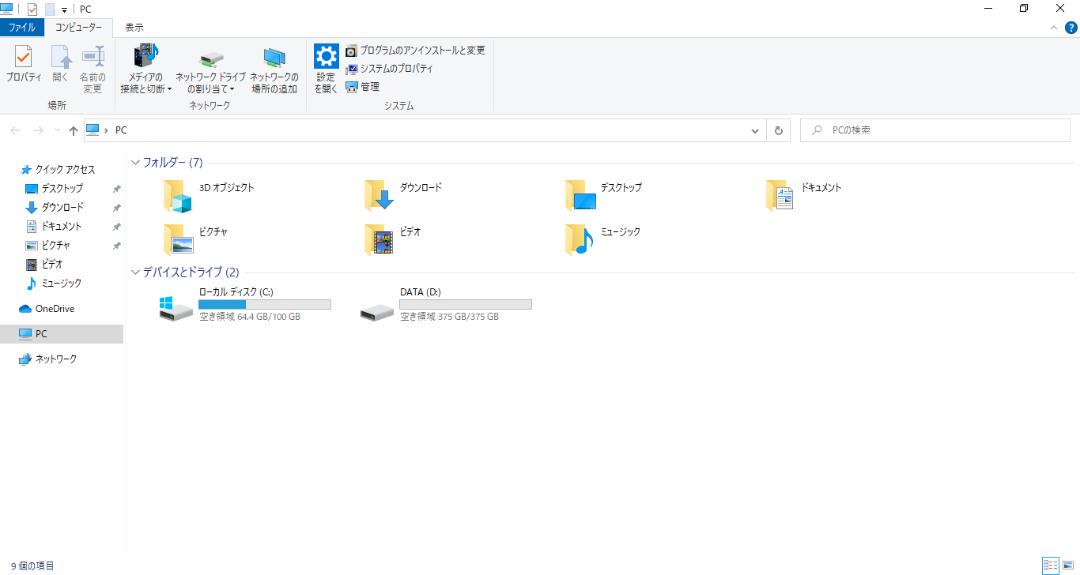Unpin ダウンロード via its pin icon
The height and width of the screenshot is (575, 1080).
tap(116, 208)
